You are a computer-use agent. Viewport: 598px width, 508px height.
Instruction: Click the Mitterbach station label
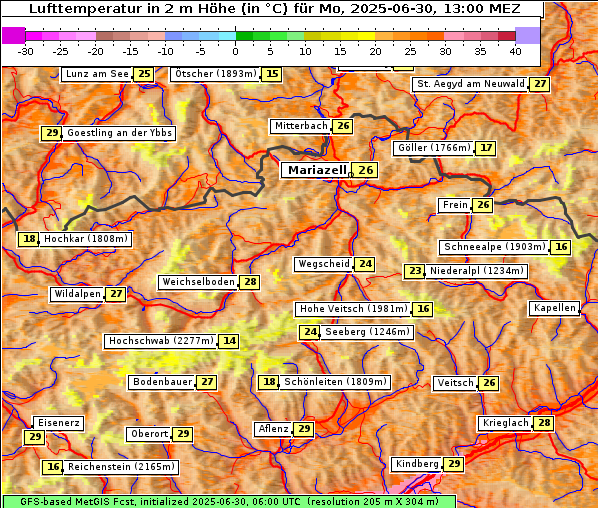[301, 126]
